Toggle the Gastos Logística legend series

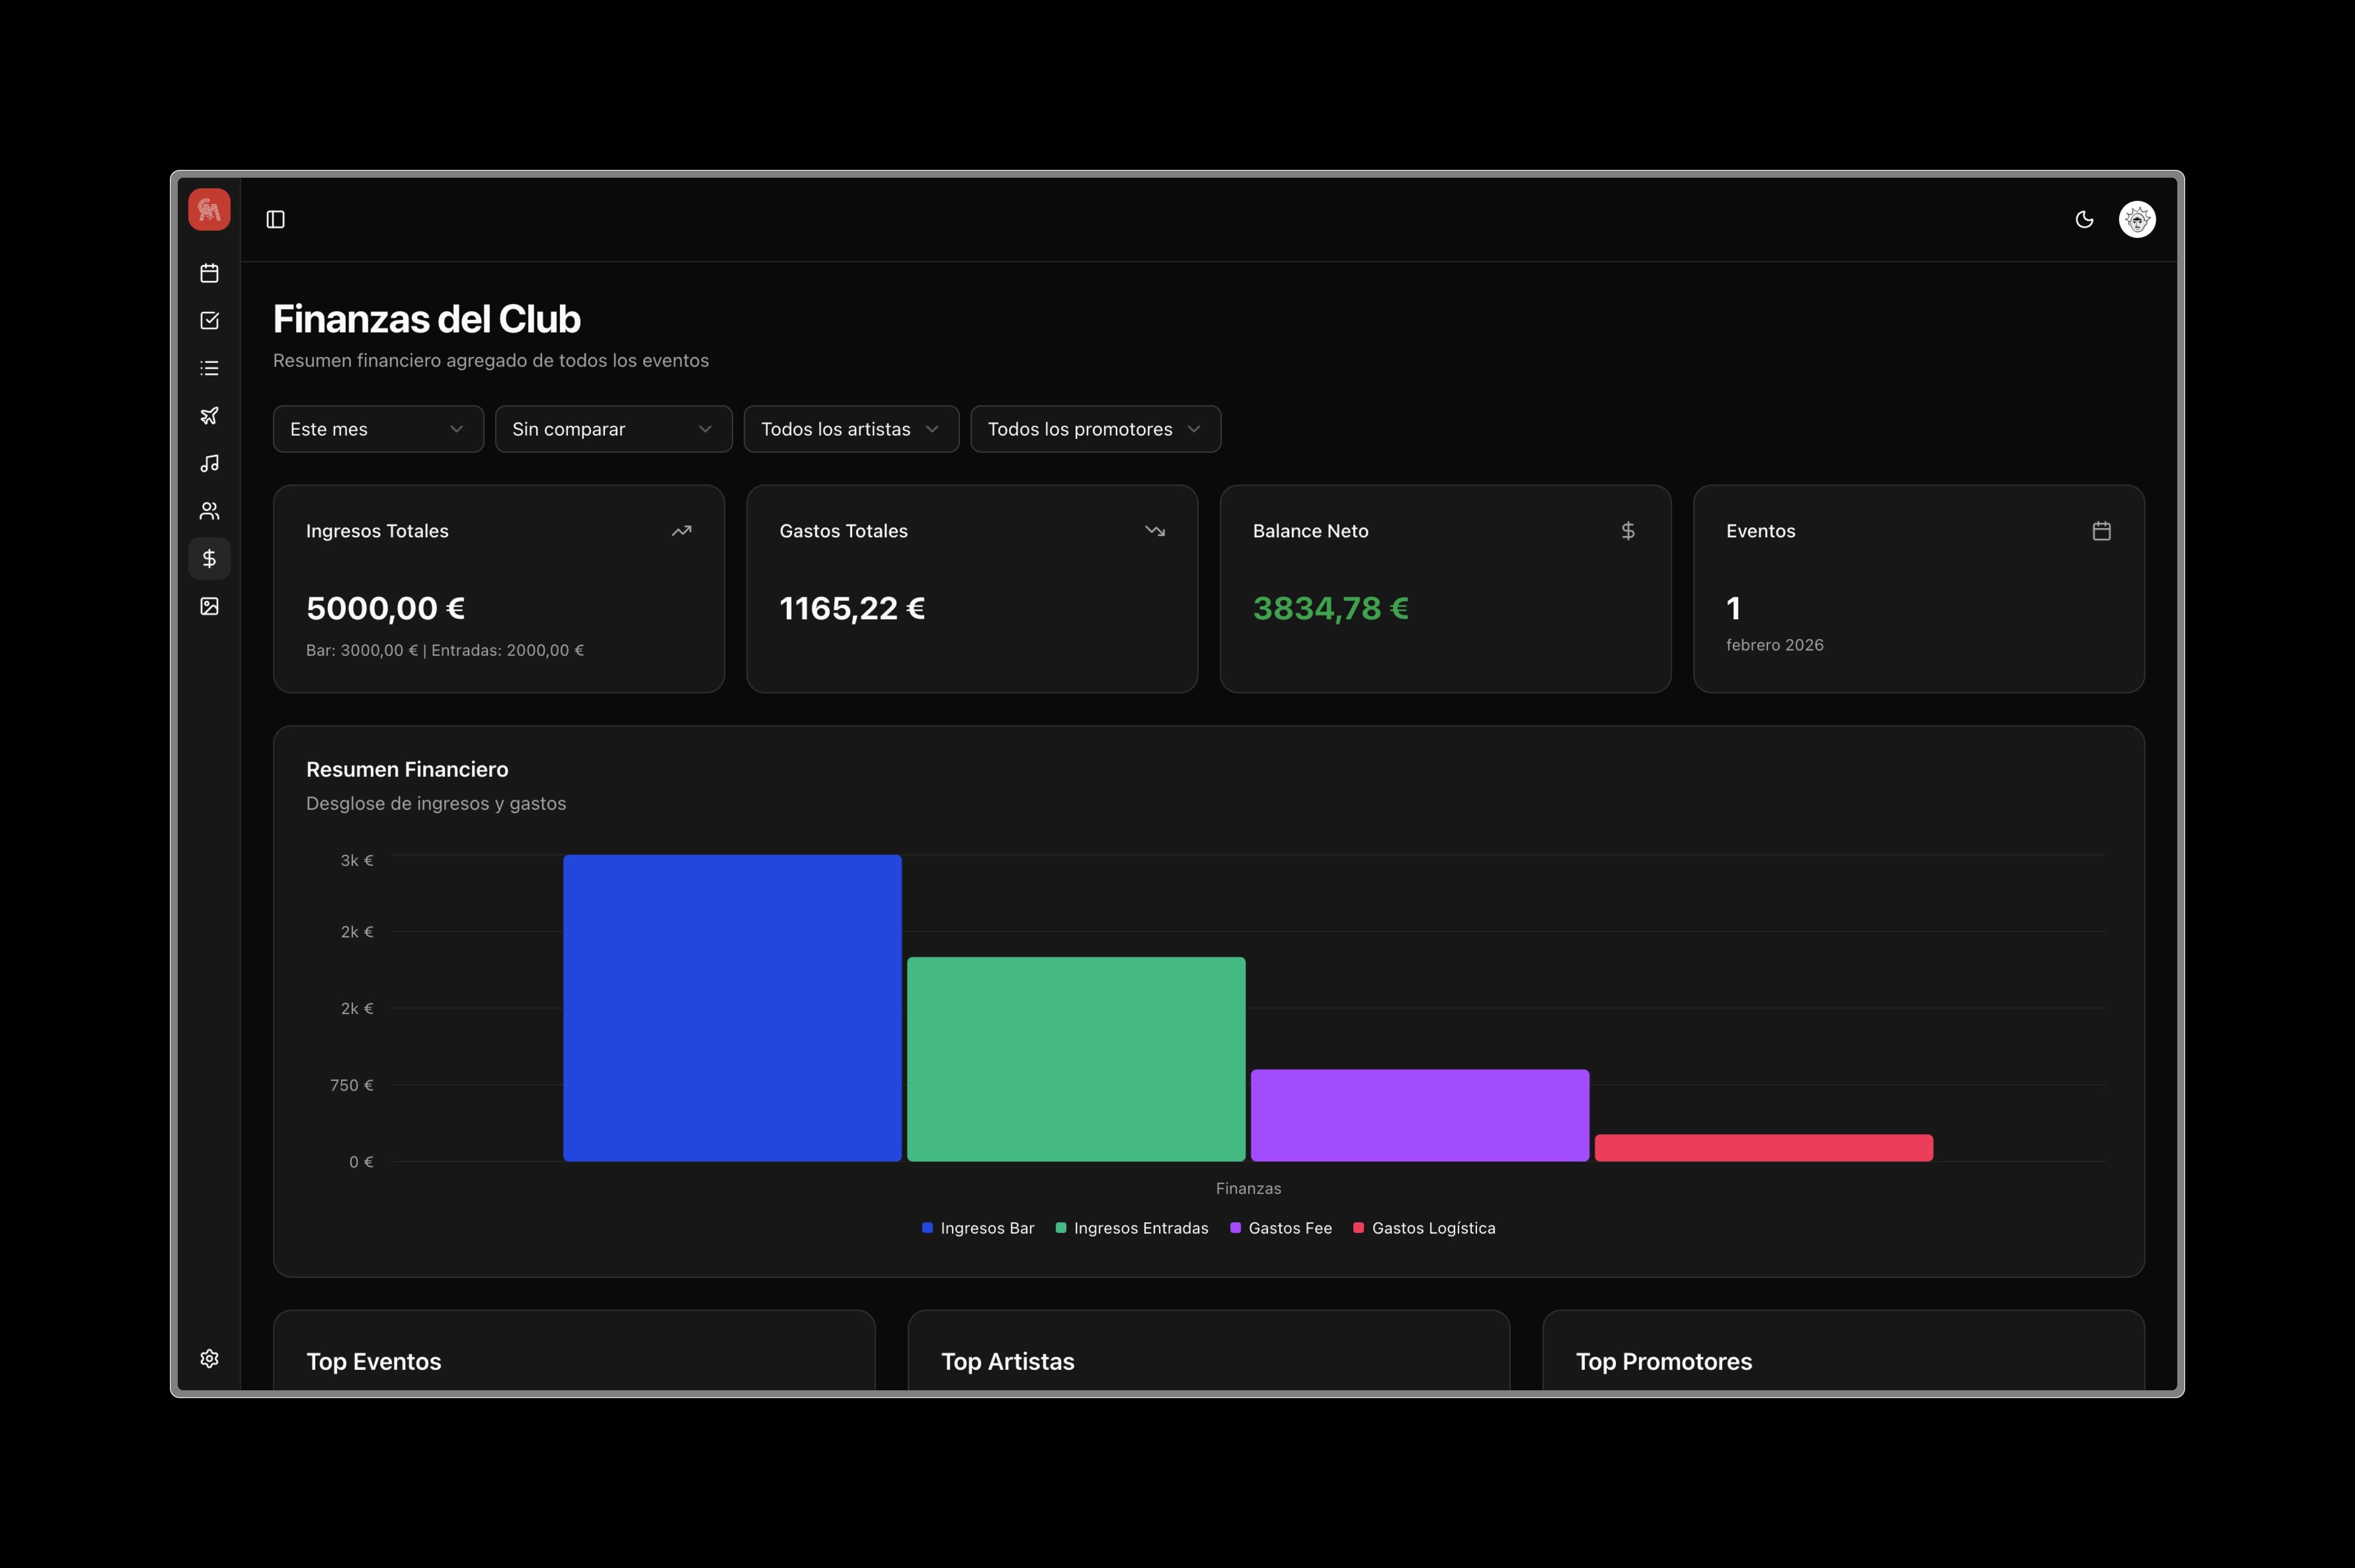1424,1228
